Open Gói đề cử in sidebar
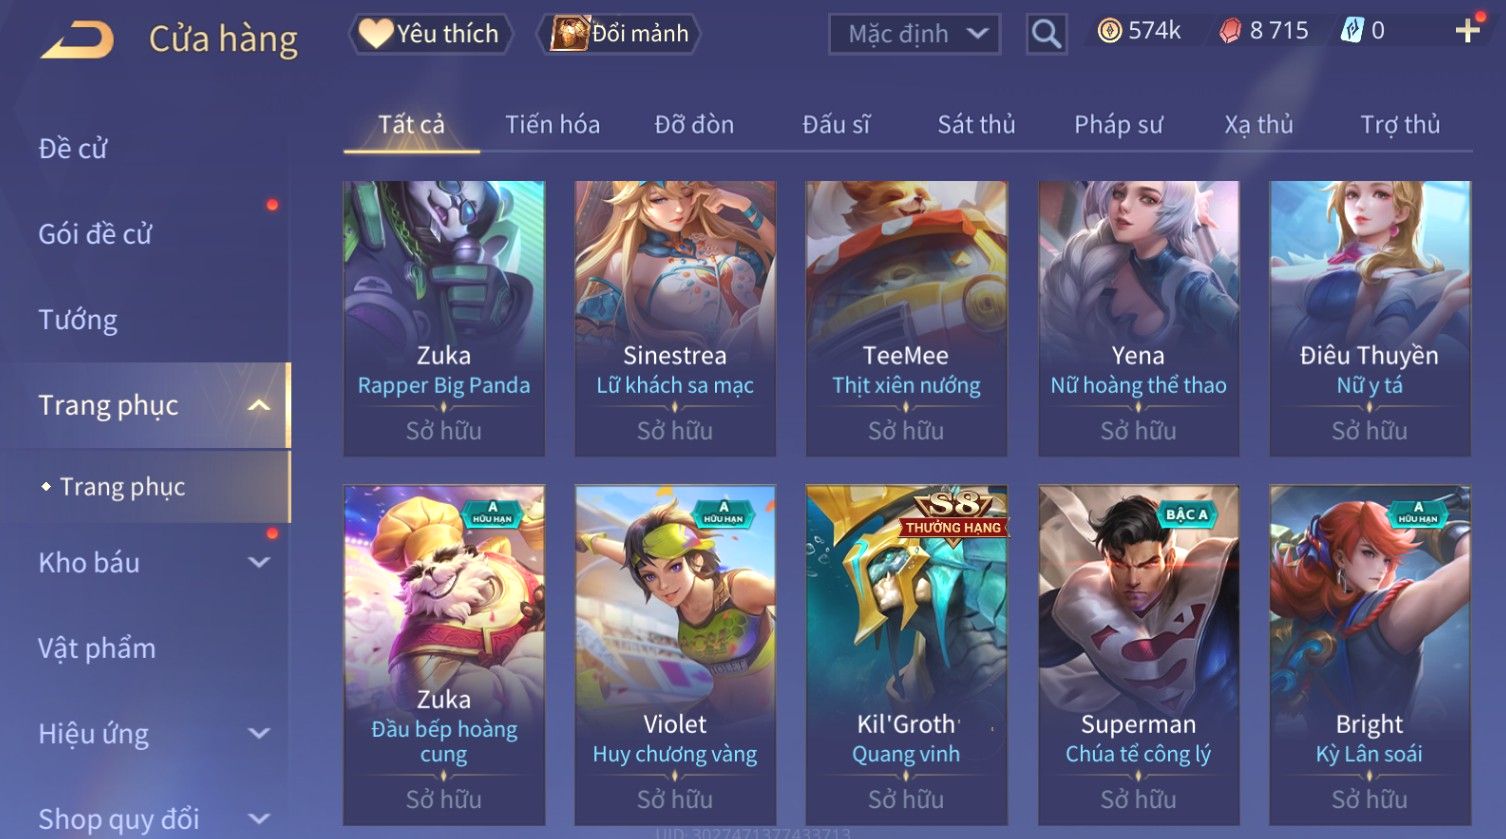Image resolution: width=1506 pixels, height=839 pixels. 95,234
